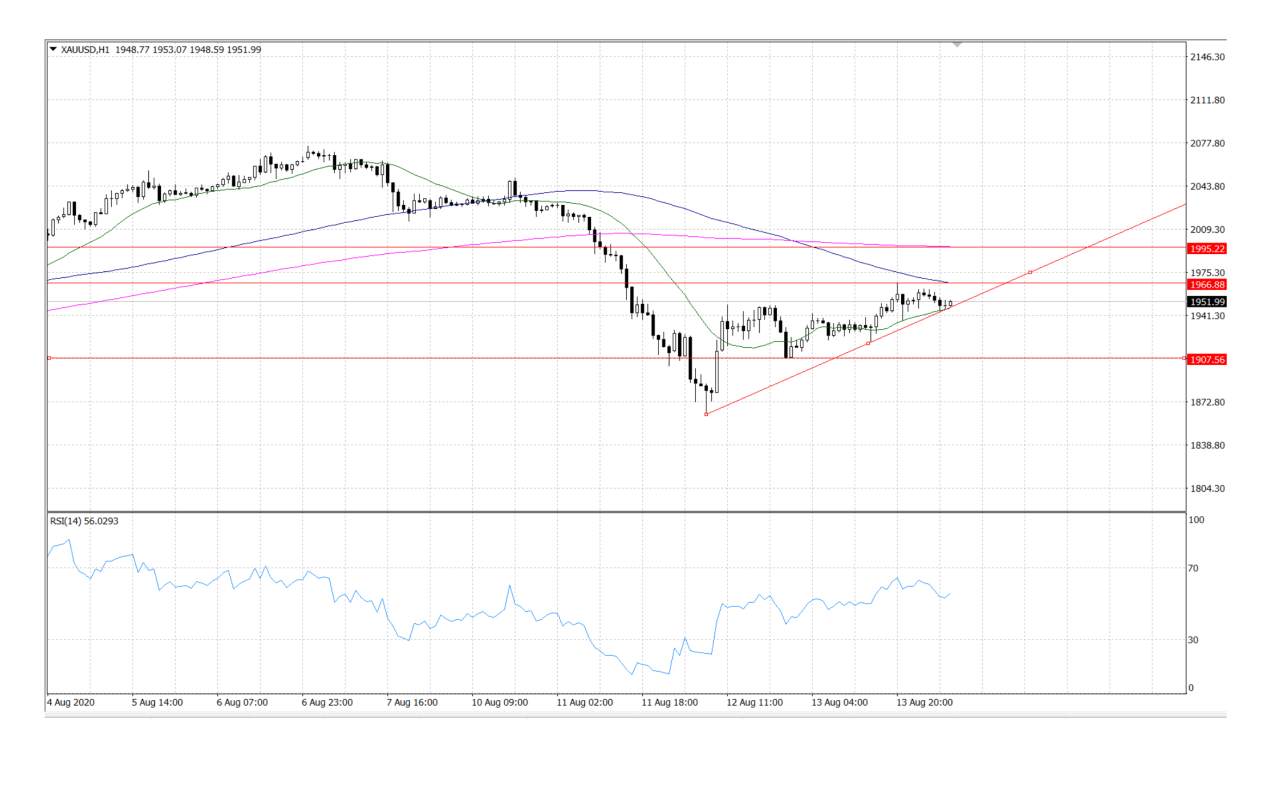Click the 2043.80 price scale value
This screenshot has width=1280, height=793.
point(1208,187)
